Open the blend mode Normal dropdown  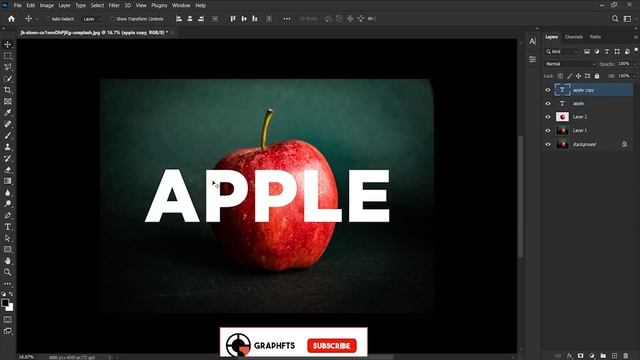click(x=570, y=64)
